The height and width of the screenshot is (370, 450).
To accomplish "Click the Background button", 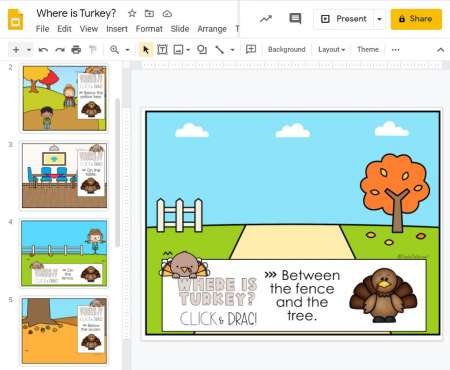I will (287, 50).
